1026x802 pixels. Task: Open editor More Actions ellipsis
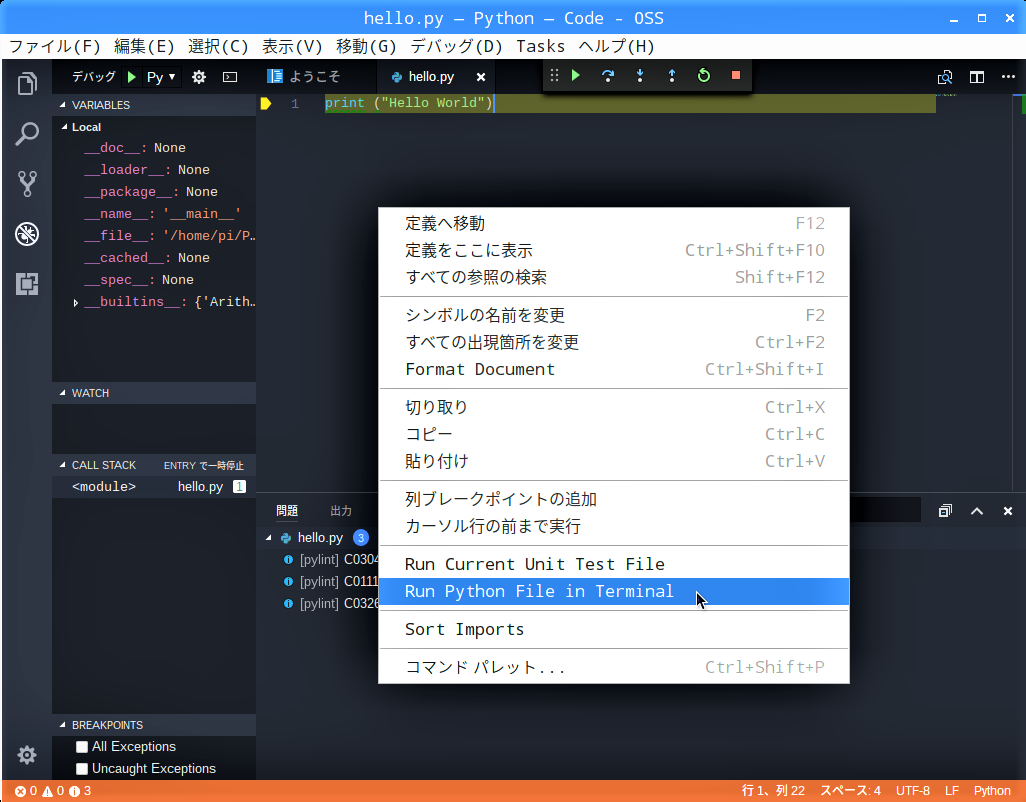pyautogui.click(x=1008, y=77)
